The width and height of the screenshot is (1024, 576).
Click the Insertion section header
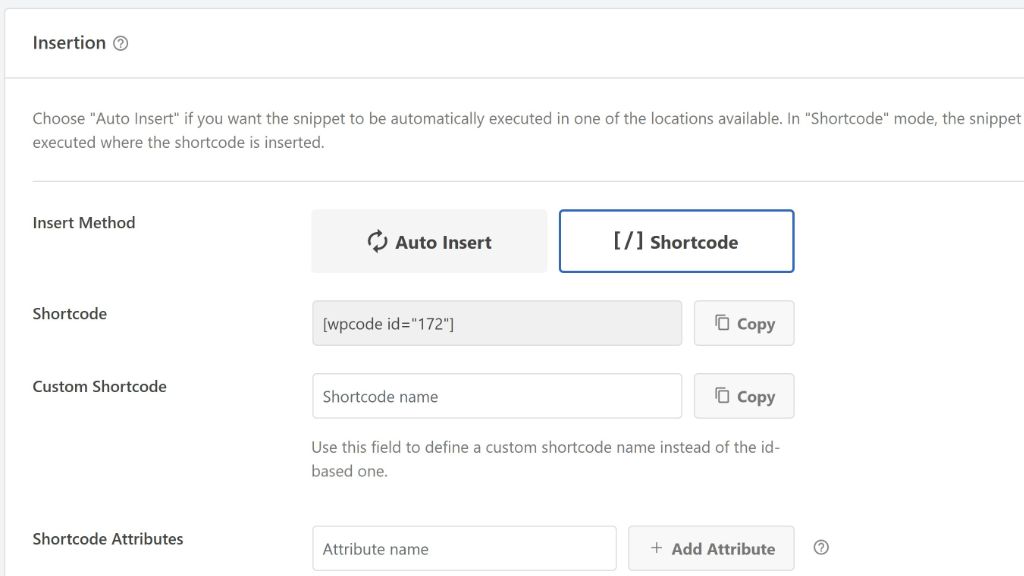pos(69,42)
